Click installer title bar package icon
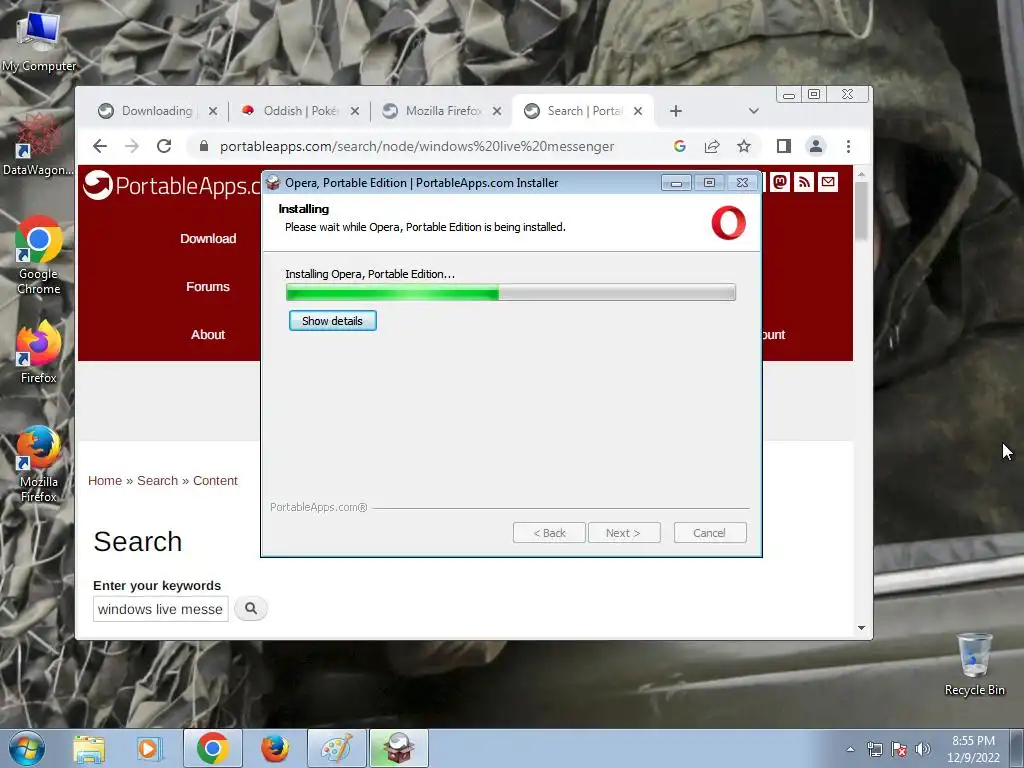1024x768 pixels. (x=274, y=183)
